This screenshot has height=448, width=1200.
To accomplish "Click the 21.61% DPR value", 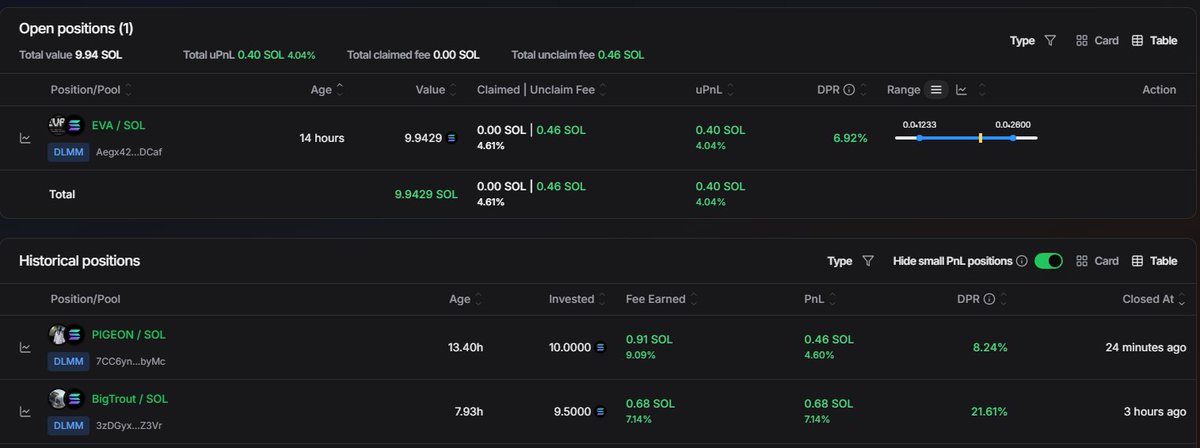I will (987, 411).
